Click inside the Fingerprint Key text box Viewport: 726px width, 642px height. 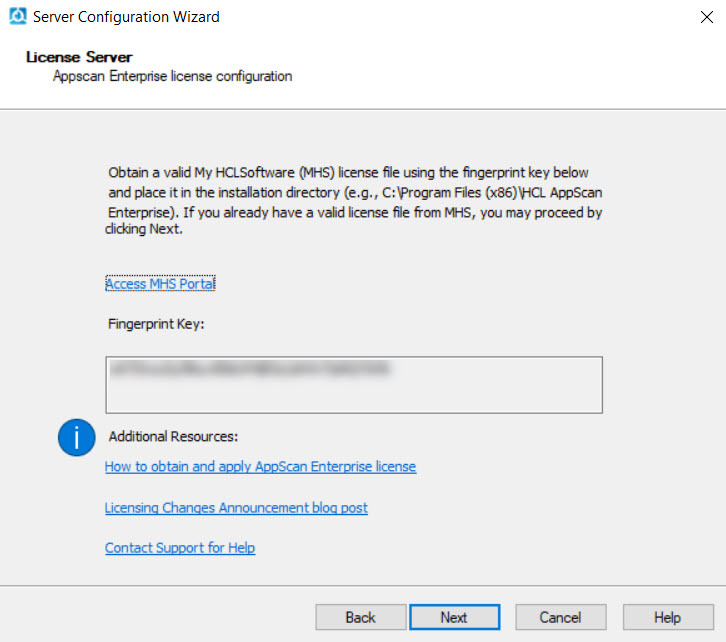354,385
